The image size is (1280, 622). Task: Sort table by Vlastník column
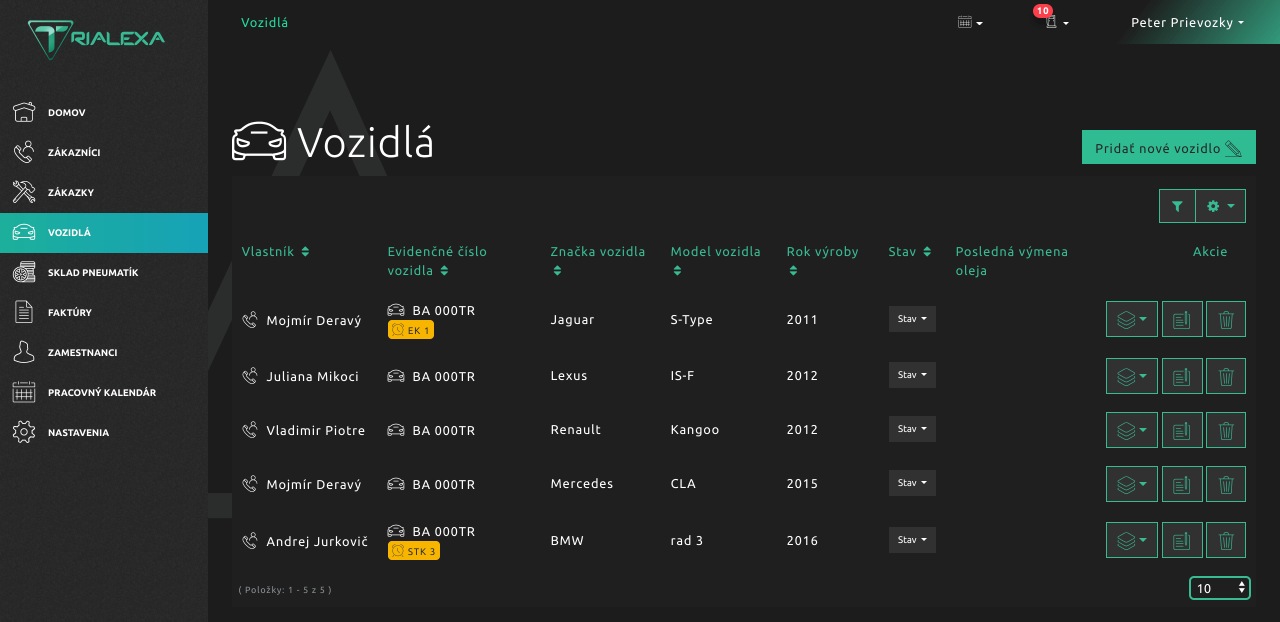coord(275,251)
